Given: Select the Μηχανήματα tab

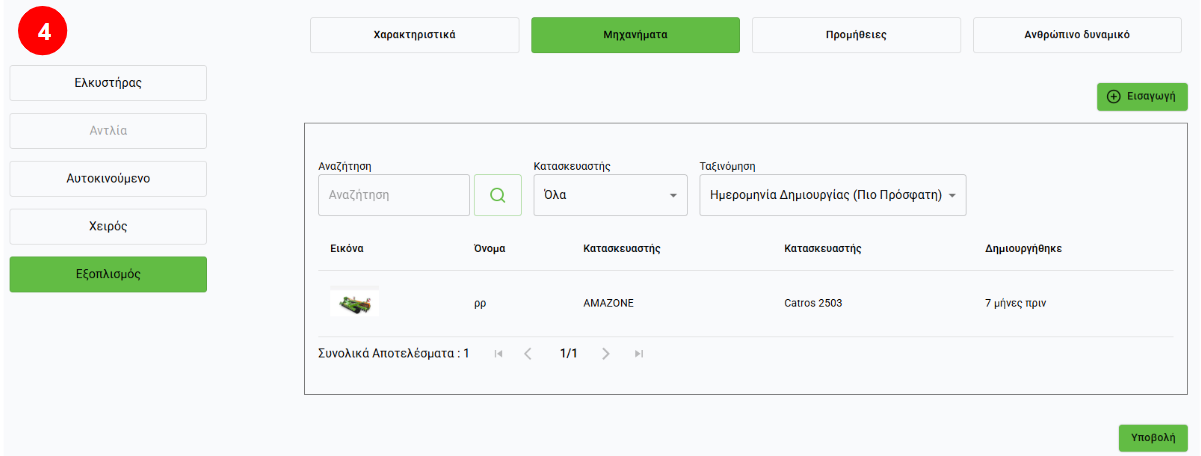Looking at the screenshot, I should [x=635, y=34].
